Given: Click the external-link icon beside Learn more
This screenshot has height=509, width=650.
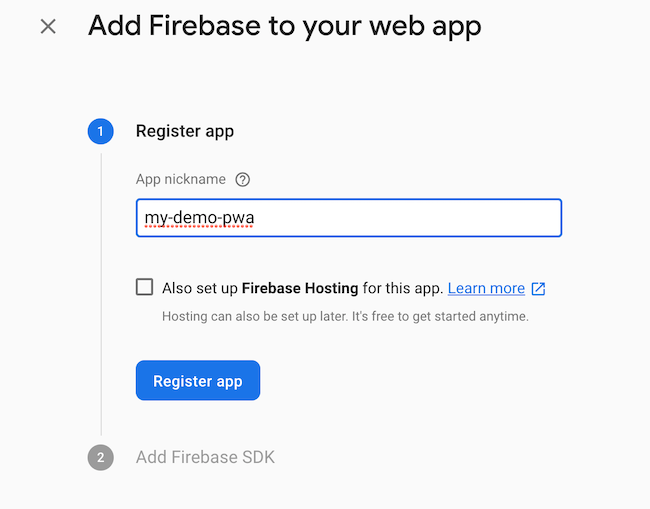Looking at the screenshot, I should coord(538,288).
